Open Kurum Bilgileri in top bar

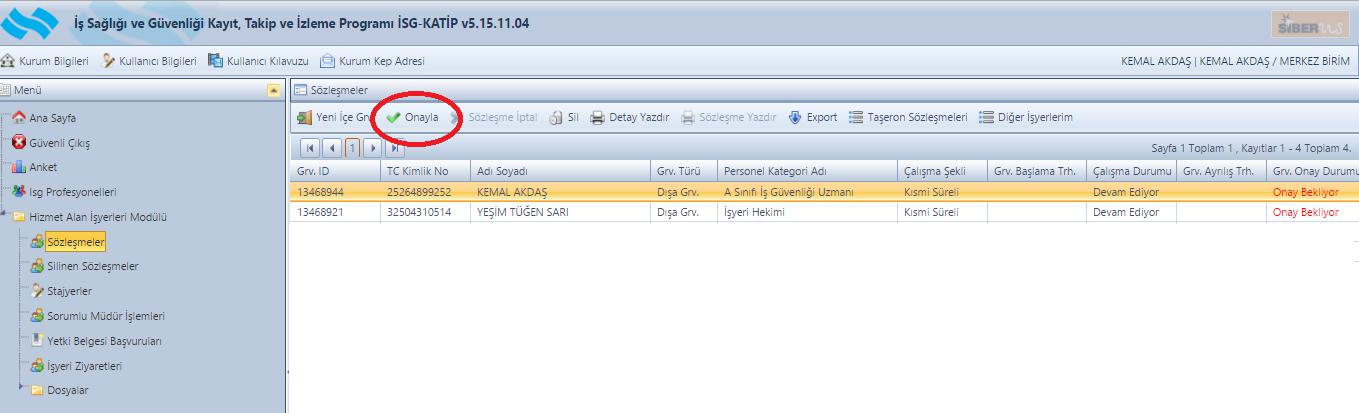[45, 61]
